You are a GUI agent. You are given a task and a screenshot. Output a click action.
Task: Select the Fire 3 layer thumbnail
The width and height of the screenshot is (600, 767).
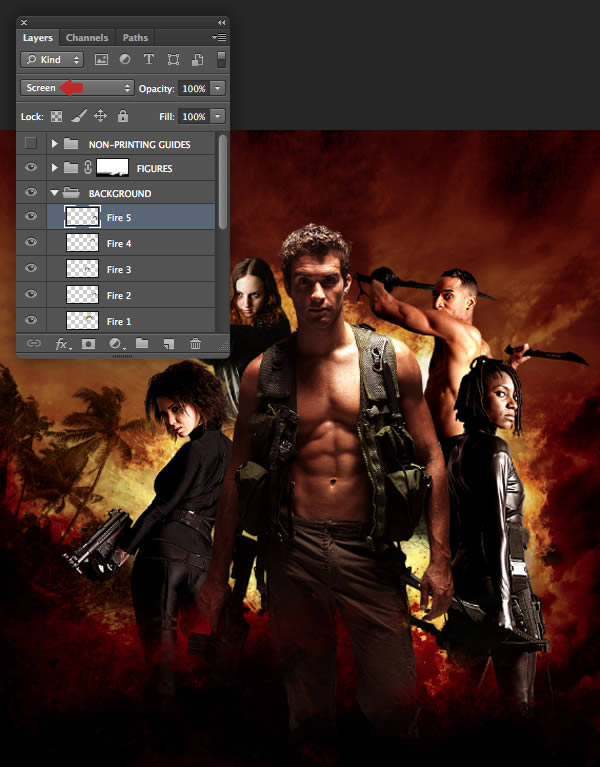[82, 269]
